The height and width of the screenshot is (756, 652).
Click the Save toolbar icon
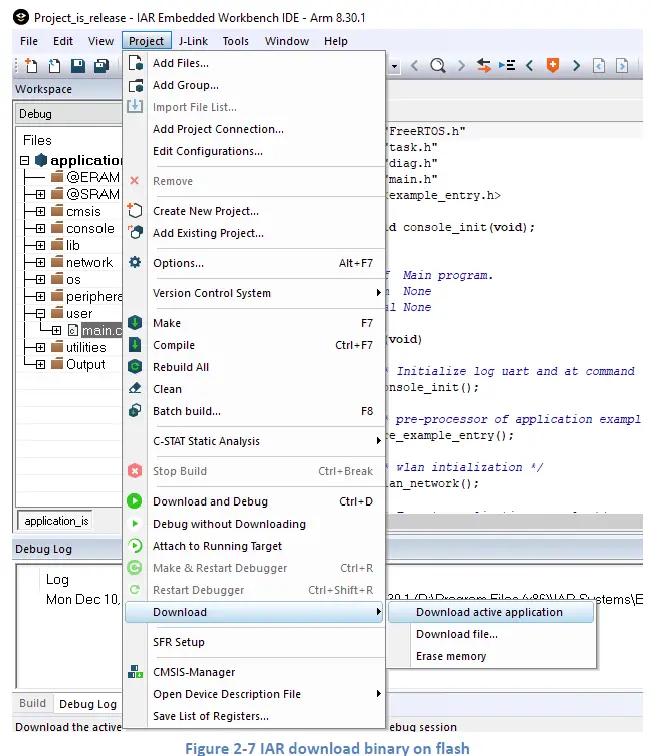click(x=78, y=66)
